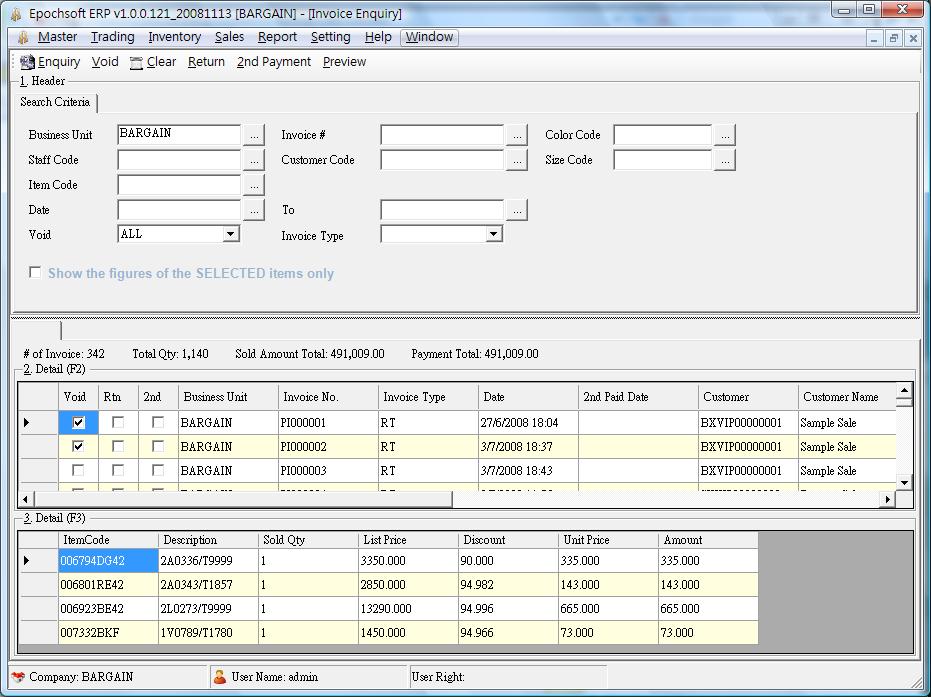Expand the Invoice Type dropdown
The width and height of the screenshot is (931, 697).
493,234
